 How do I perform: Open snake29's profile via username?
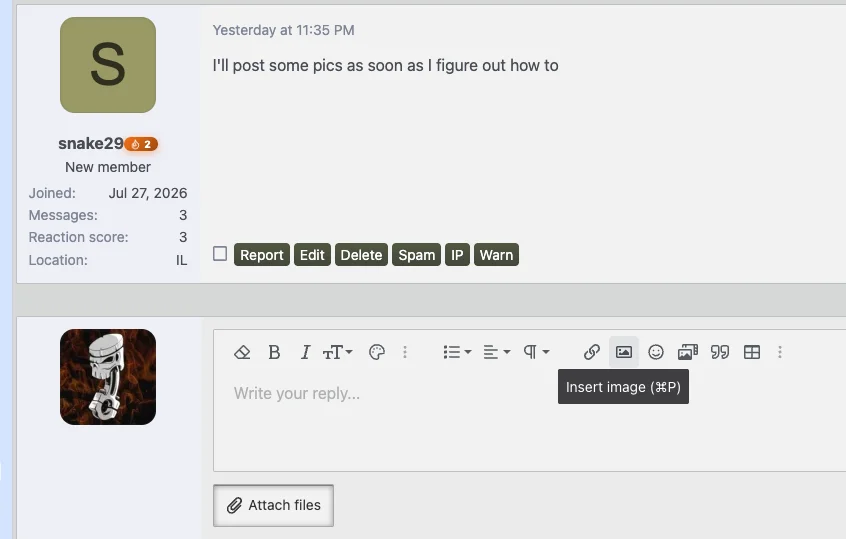click(91, 144)
